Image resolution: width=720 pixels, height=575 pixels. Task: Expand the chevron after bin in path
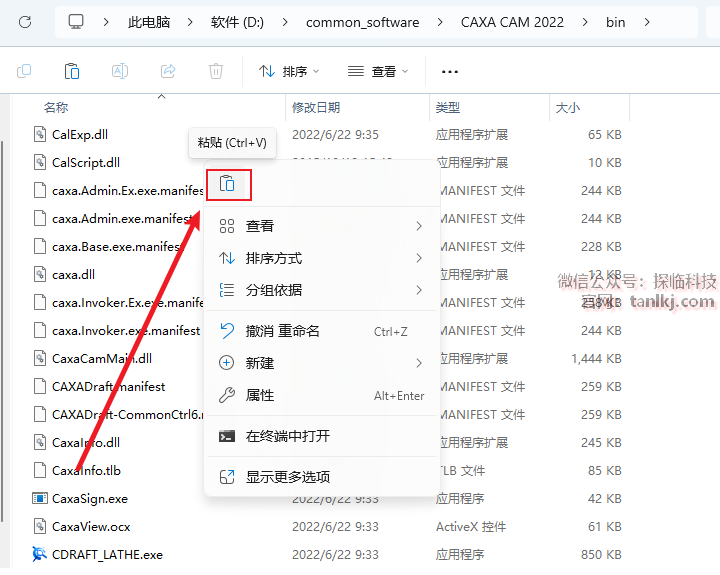(648, 21)
